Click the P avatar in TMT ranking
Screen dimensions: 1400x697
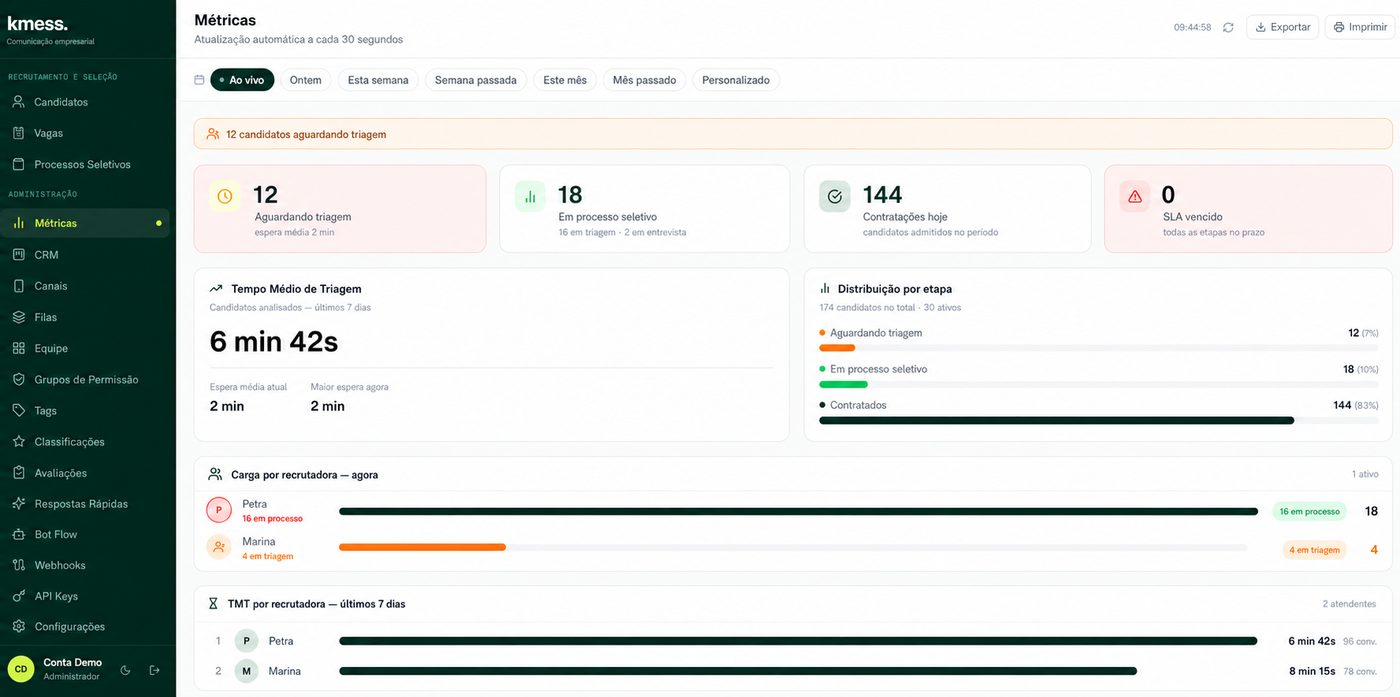click(246, 641)
